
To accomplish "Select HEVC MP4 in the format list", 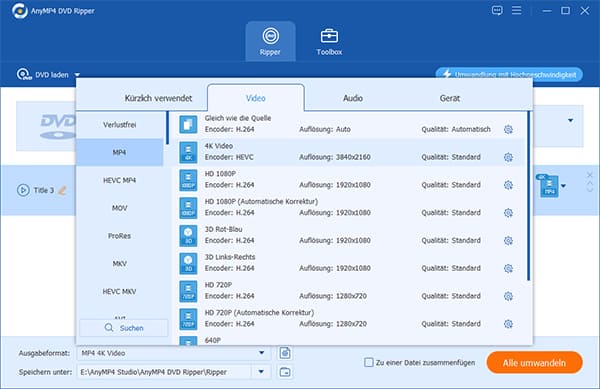I will tap(119, 180).
